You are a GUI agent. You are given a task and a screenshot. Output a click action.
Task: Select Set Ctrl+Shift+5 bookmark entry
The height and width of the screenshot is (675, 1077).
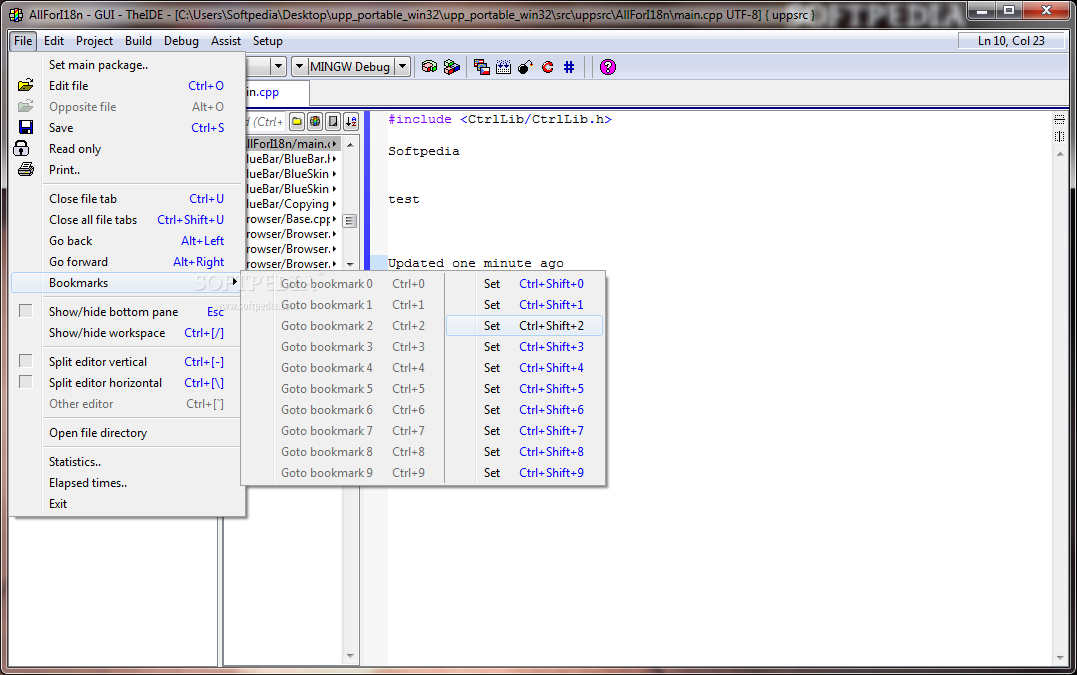(x=525, y=389)
